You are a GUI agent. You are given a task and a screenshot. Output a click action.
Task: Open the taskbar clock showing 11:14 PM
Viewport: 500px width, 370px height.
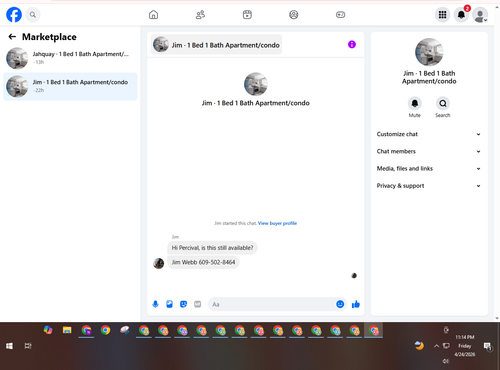[x=465, y=346]
